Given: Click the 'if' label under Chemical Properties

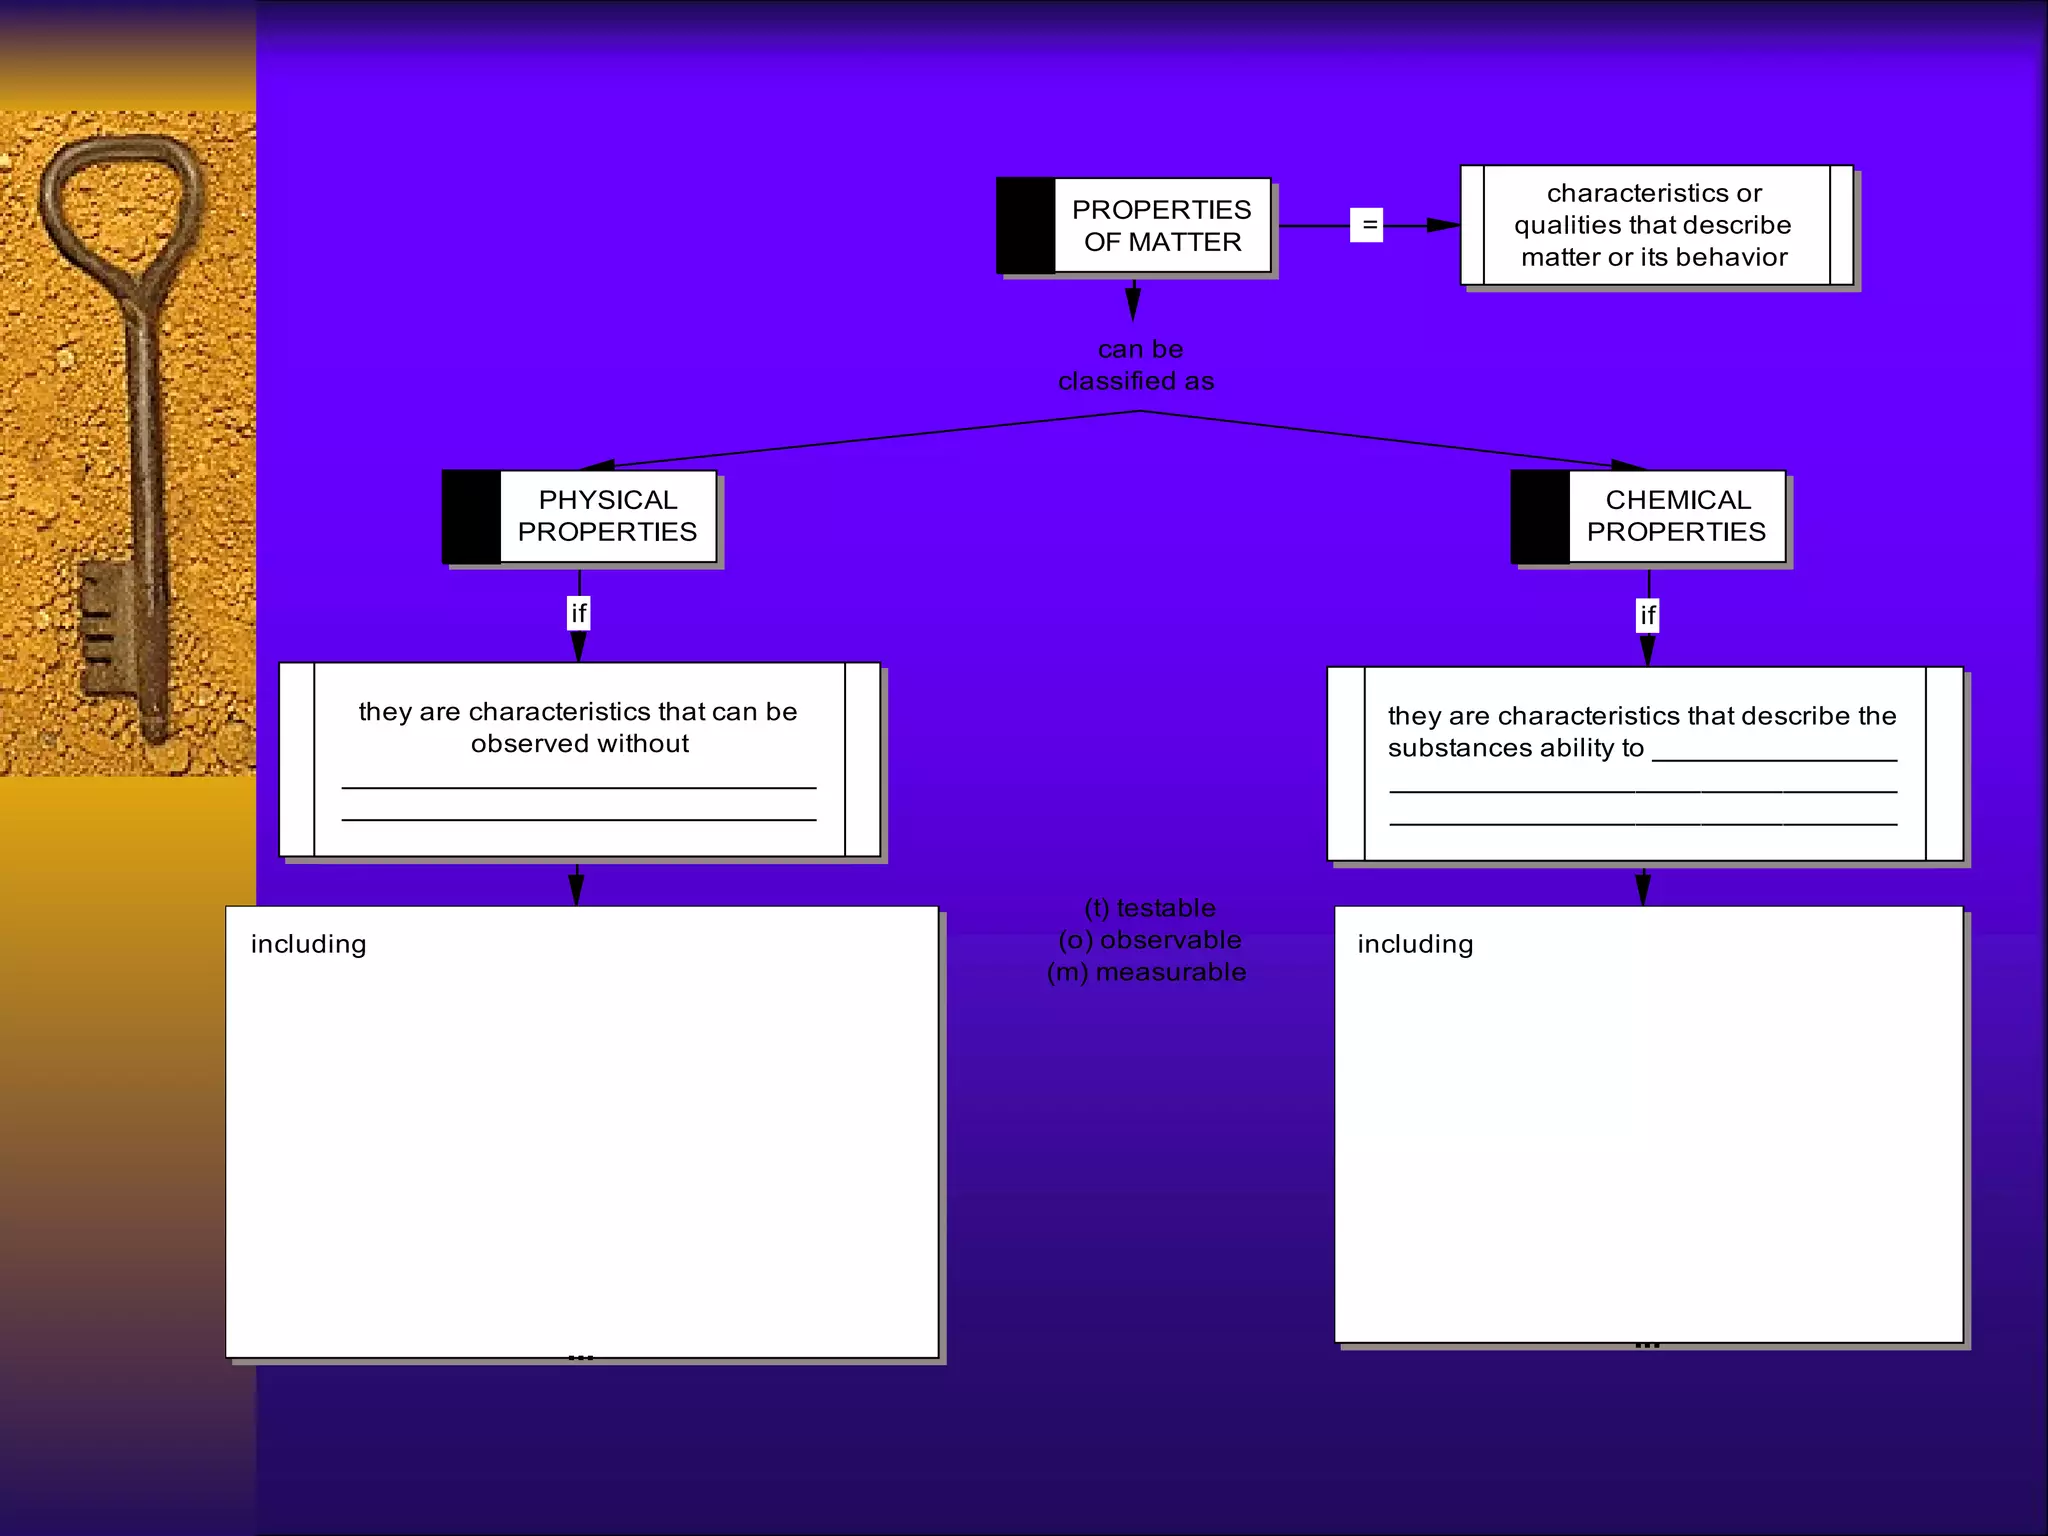Looking at the screenshot, I should tap(1647, 615).
